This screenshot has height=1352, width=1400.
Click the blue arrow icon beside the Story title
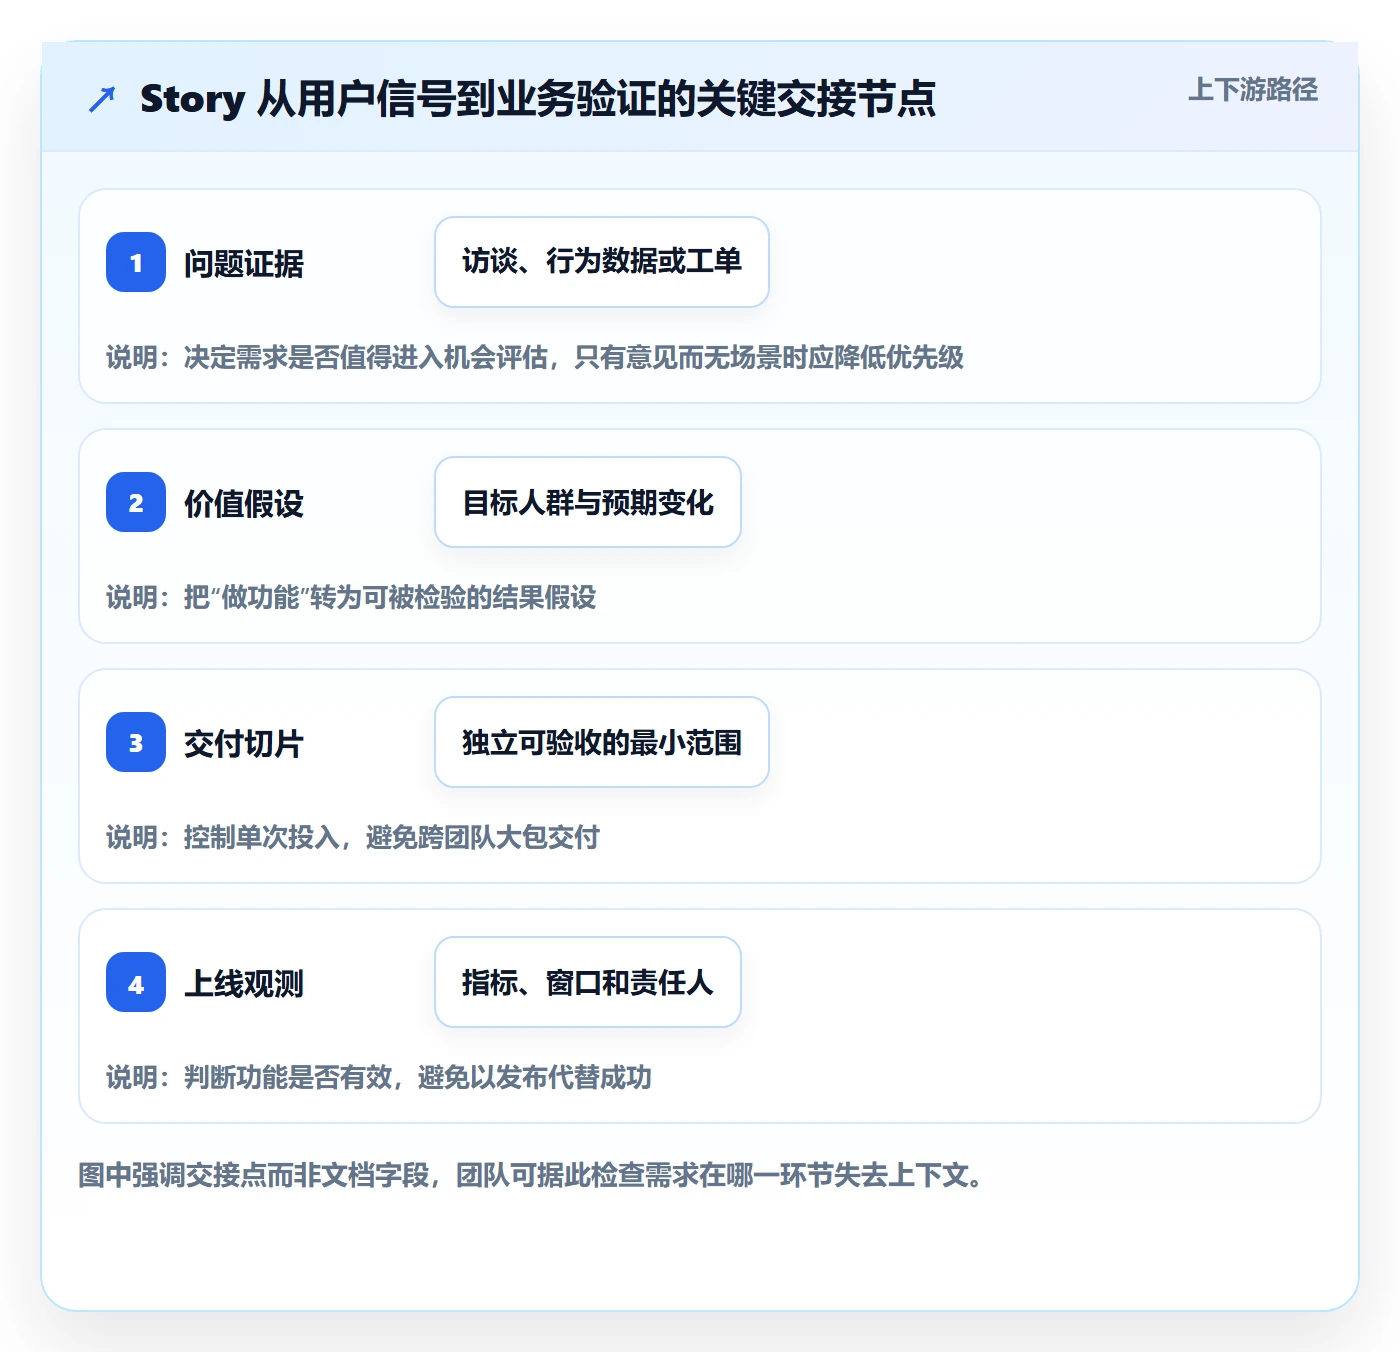102,99
